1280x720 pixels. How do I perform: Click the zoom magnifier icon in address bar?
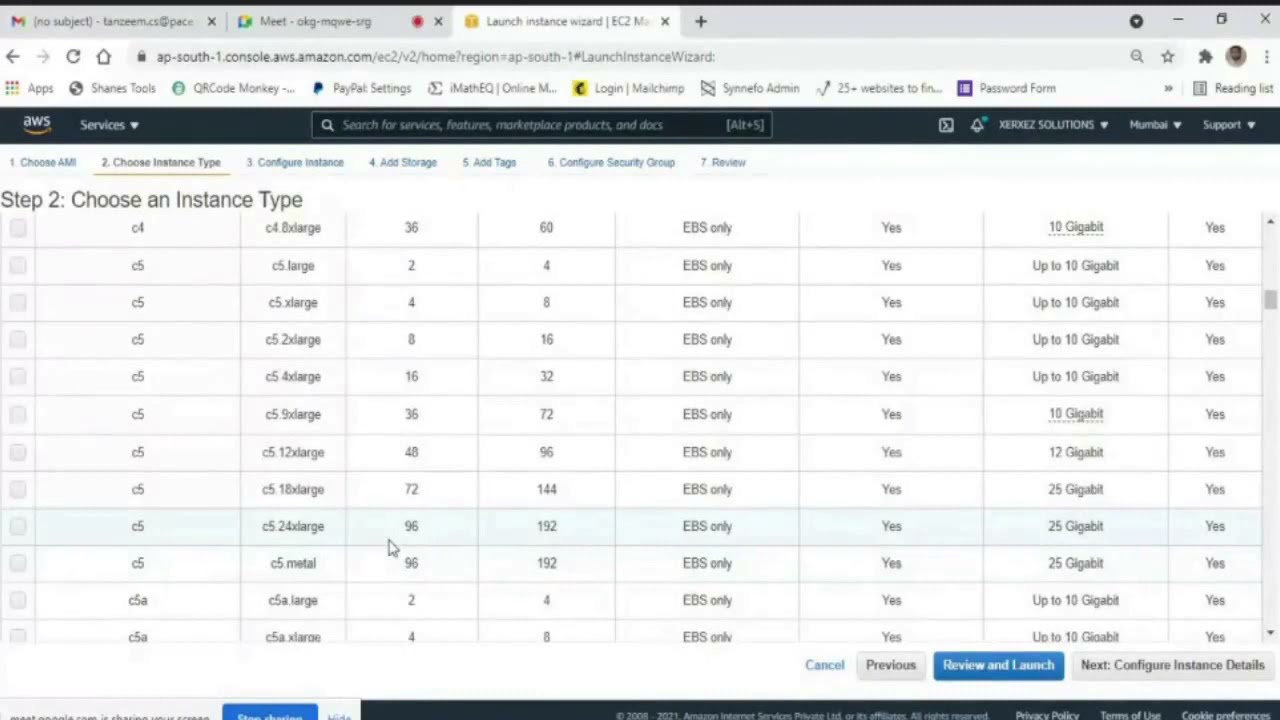coord(1137,57)
